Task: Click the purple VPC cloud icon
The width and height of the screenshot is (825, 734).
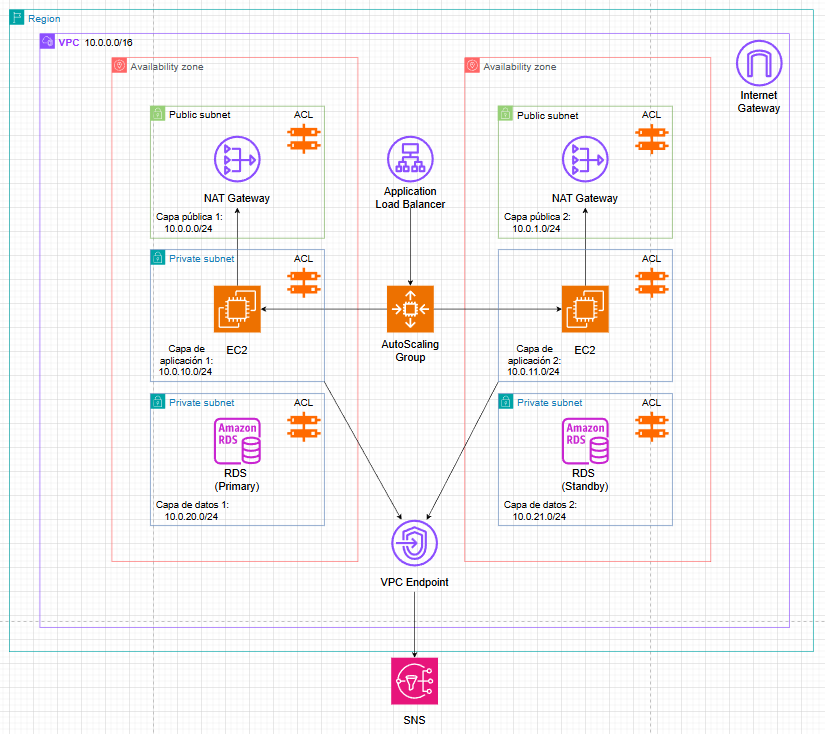Action: click(x=47, y=41)
